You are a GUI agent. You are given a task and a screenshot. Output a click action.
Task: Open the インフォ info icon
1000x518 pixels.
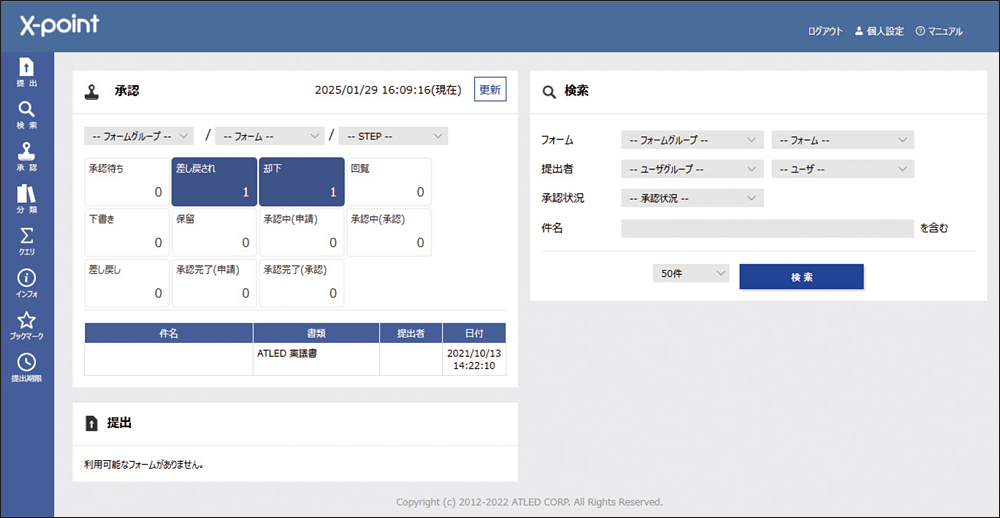[x=27, y=283]
